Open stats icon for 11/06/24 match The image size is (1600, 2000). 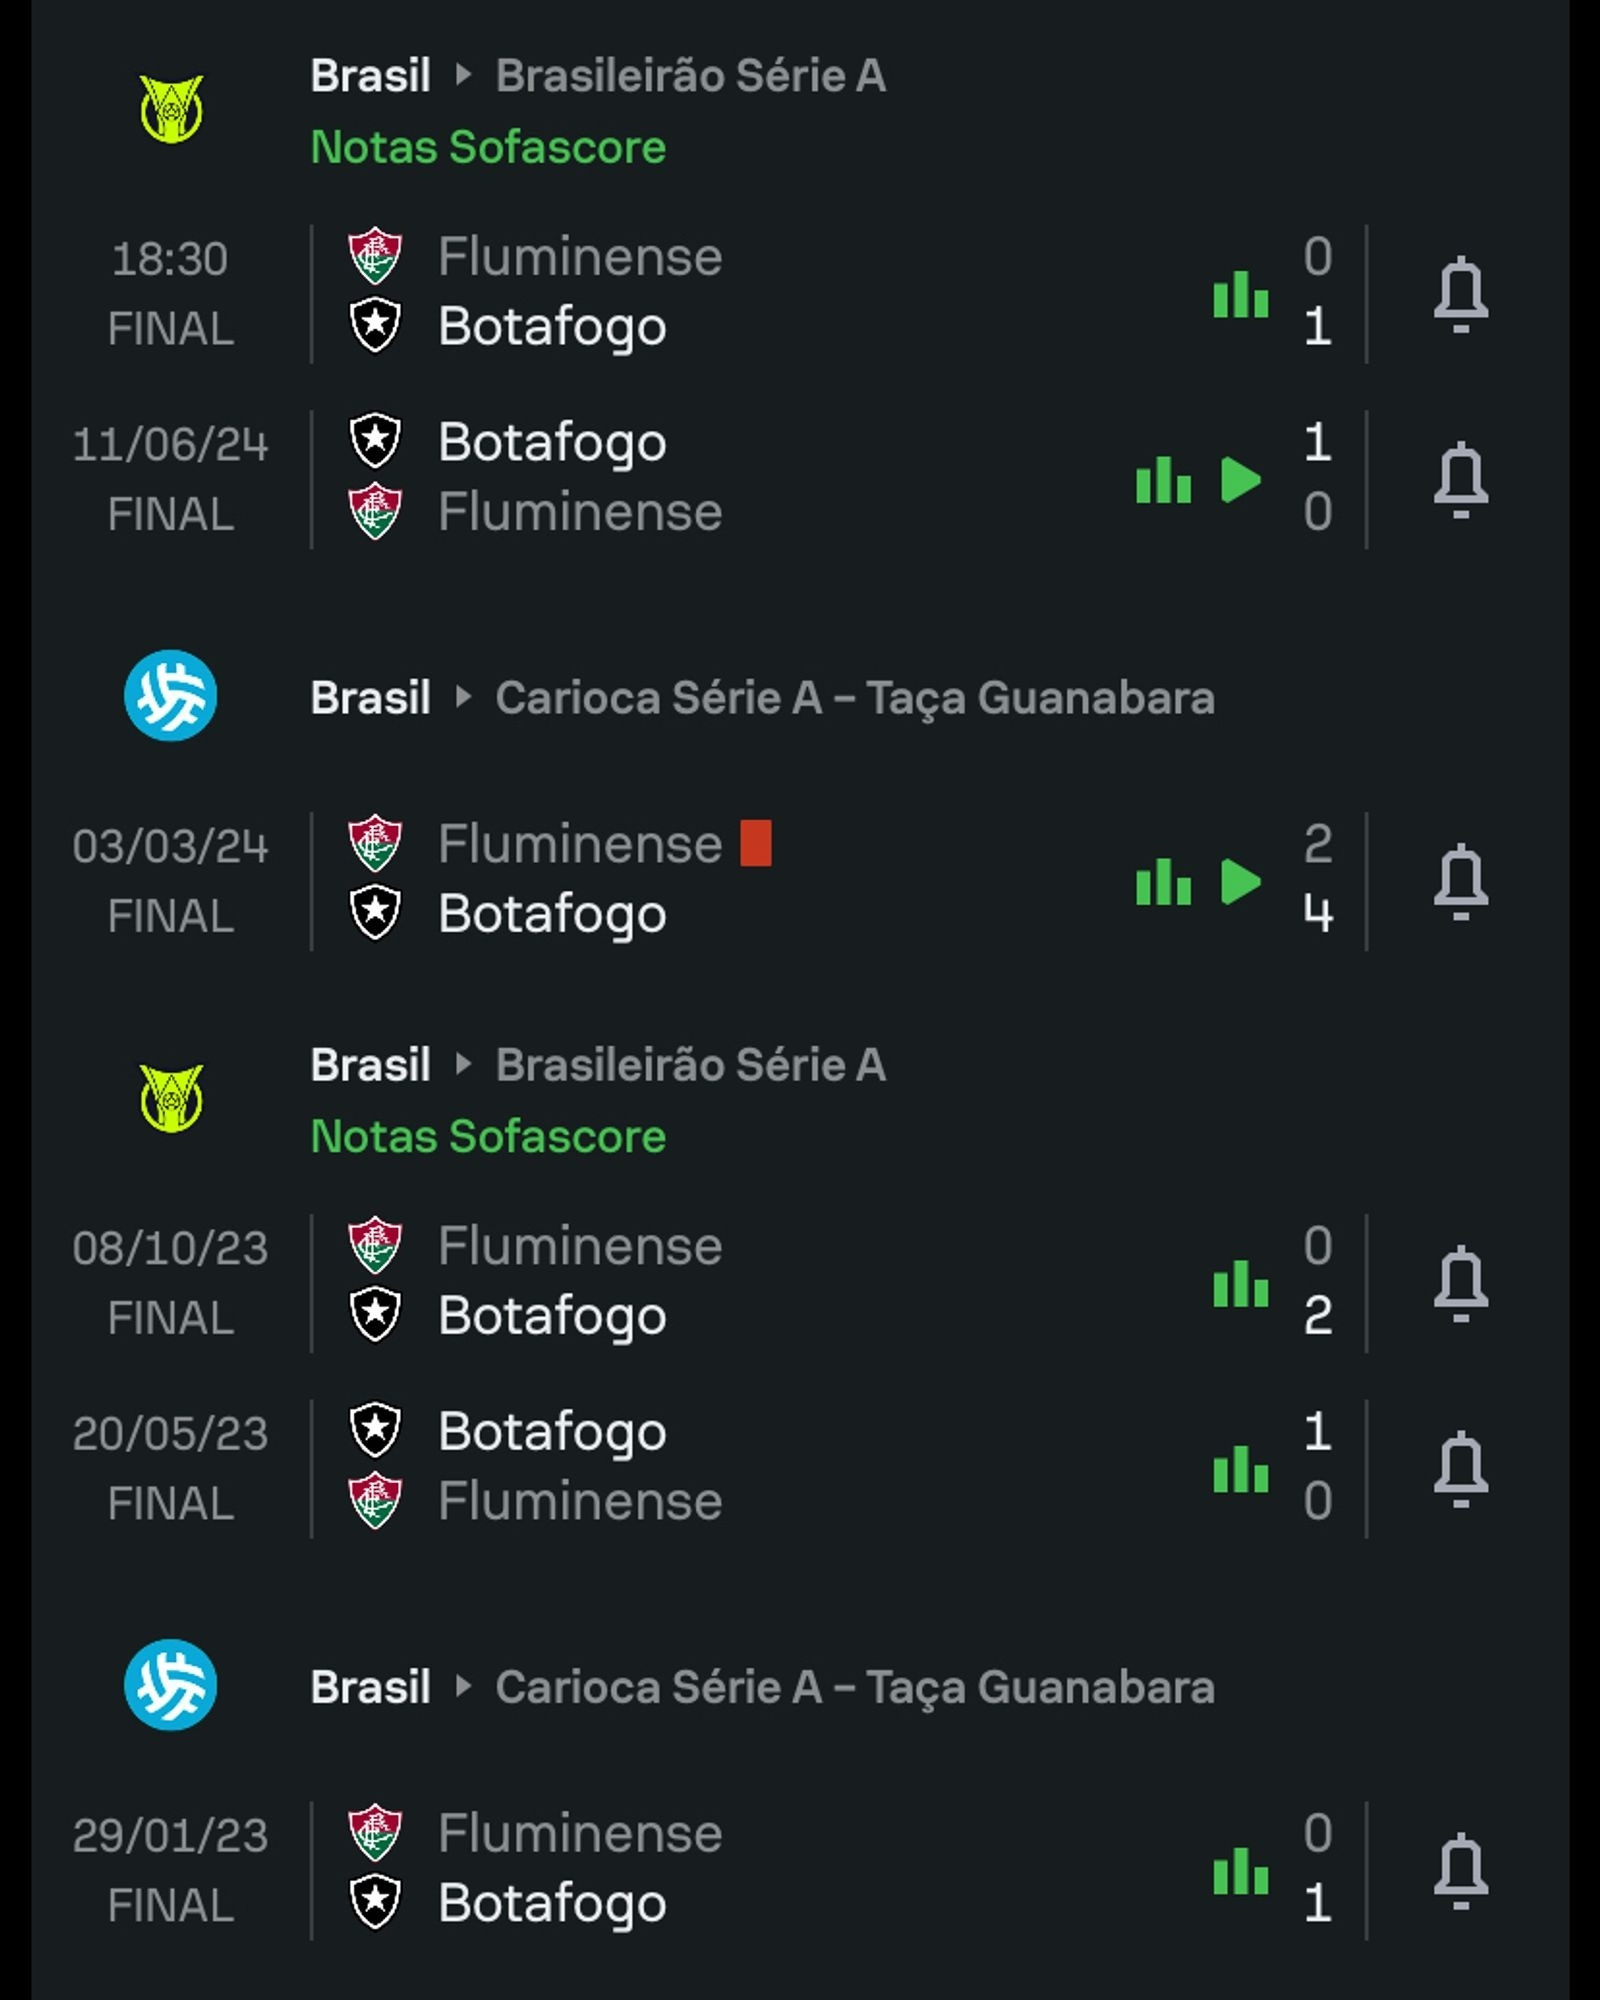1164,480
